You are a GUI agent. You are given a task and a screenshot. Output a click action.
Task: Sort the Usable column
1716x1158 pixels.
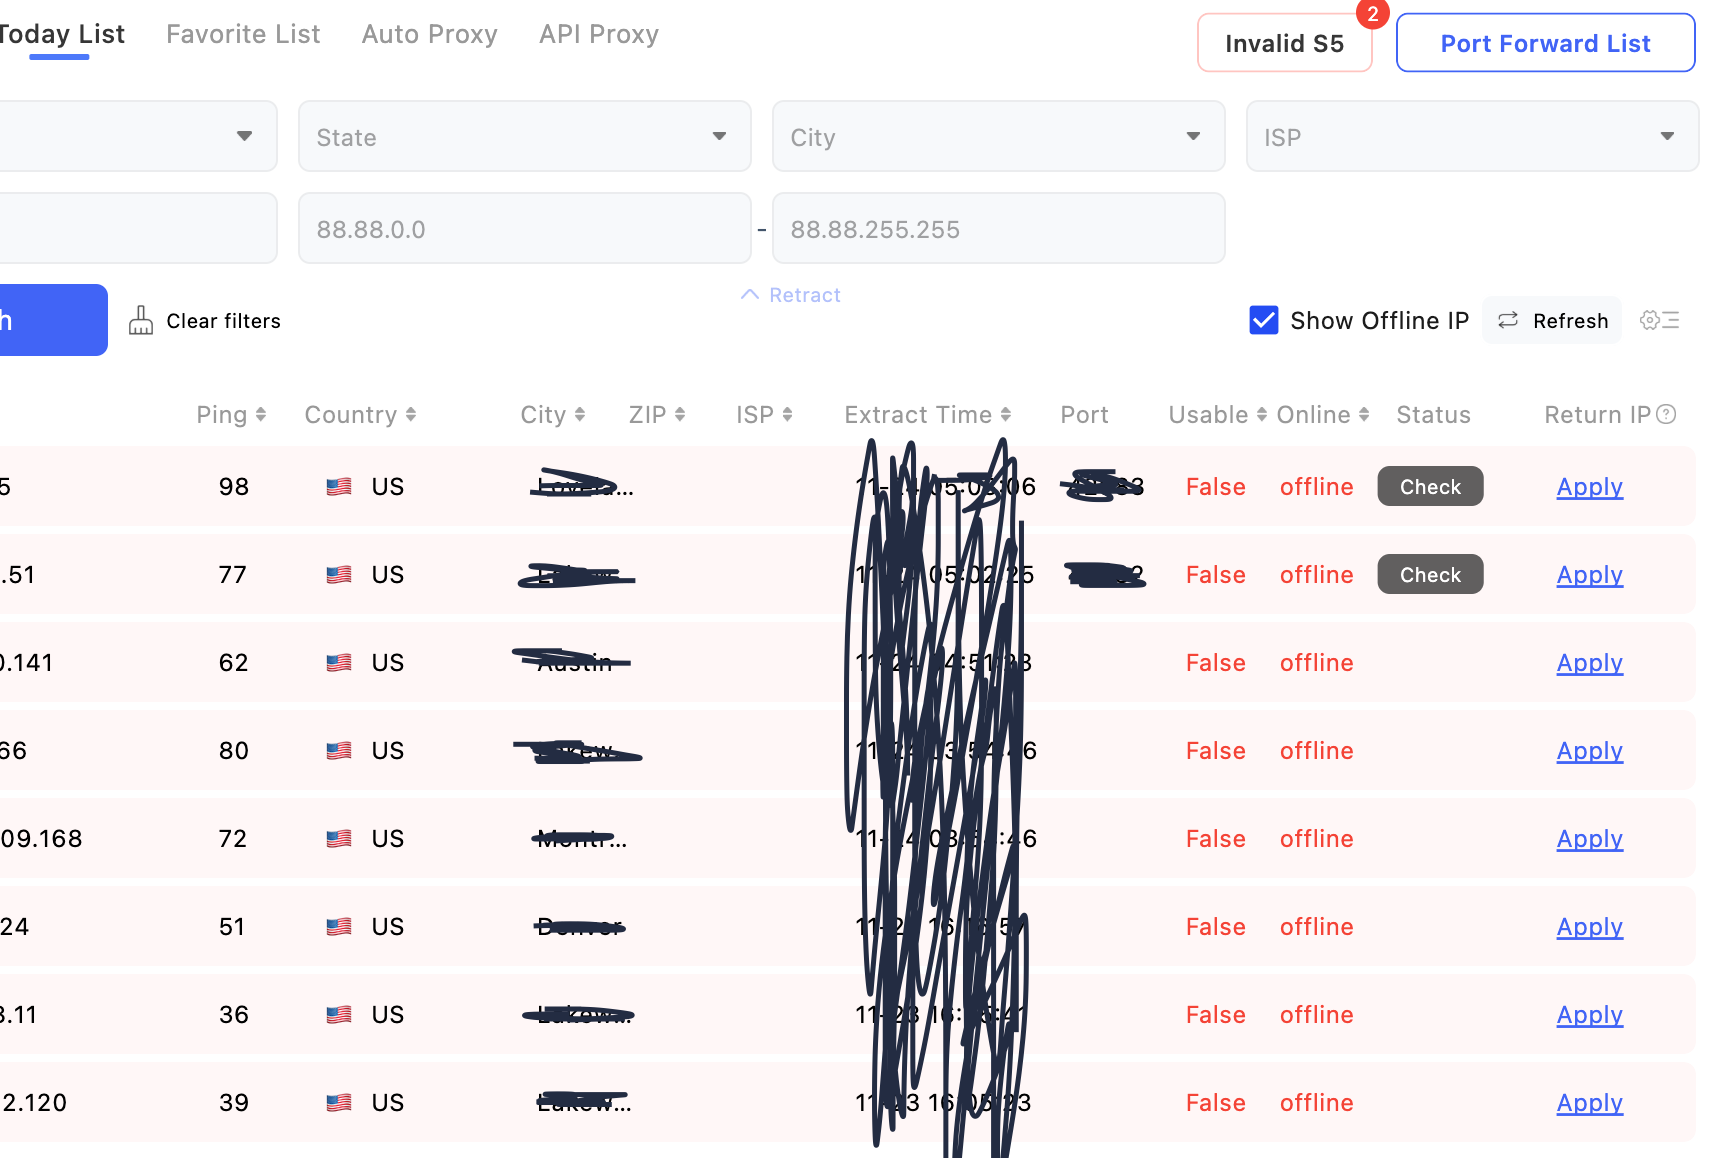pos(1262,415)
